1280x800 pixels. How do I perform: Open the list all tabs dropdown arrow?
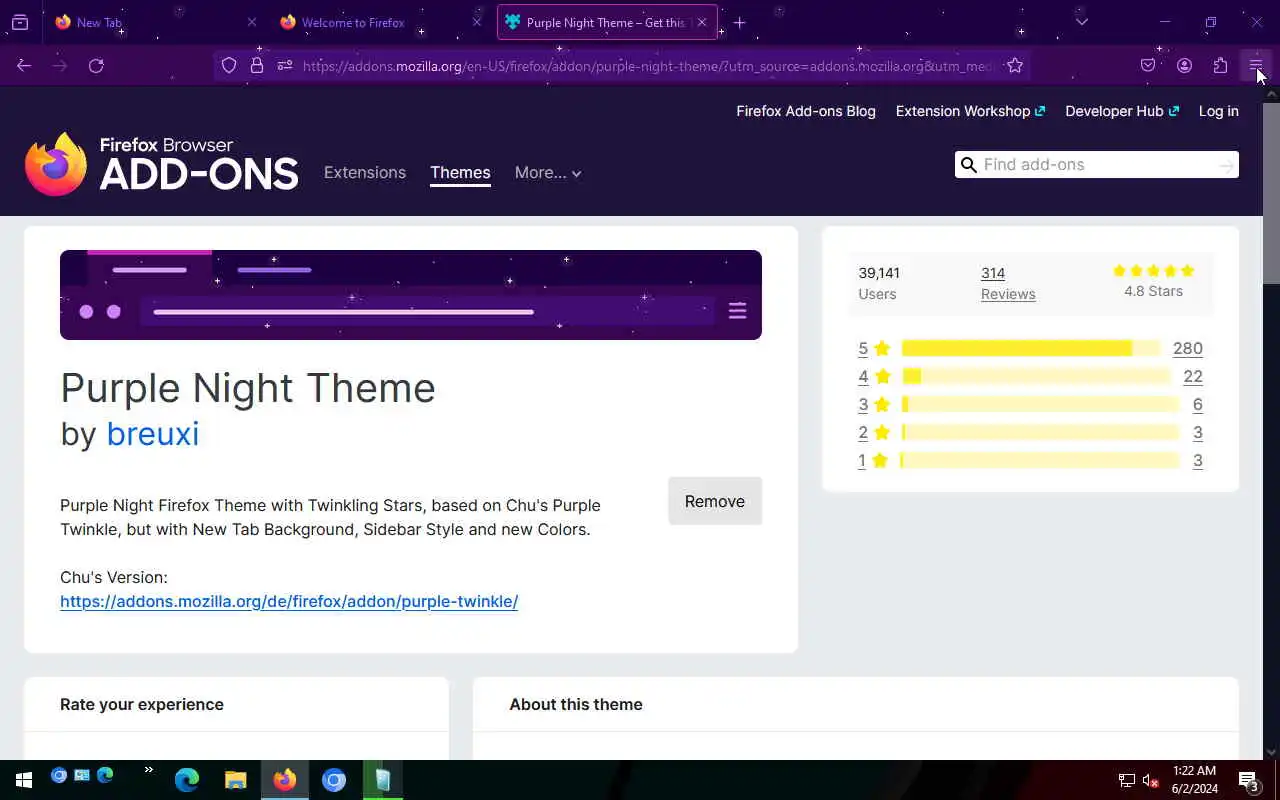(x=1081, y=22)
